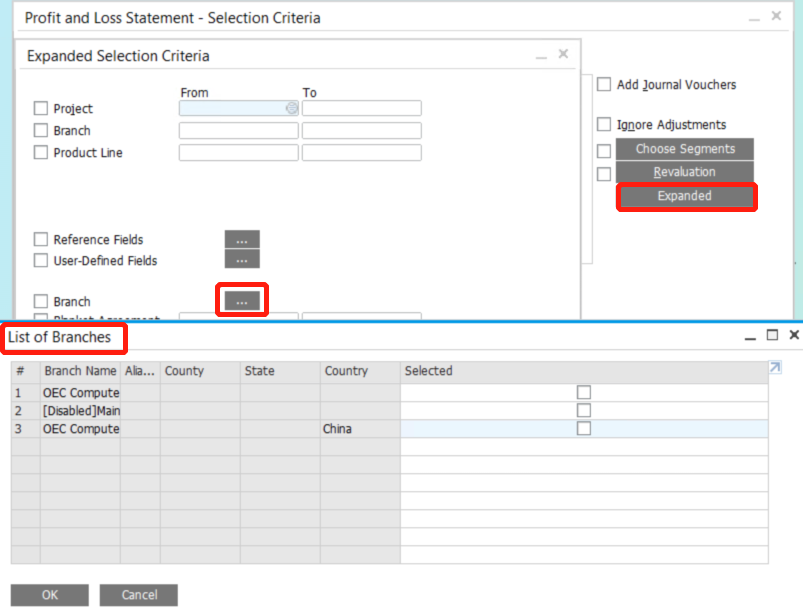Open the User-Defined Fields browse dialog
Viewport: 803px width, 615px height.
click(241, 260)
